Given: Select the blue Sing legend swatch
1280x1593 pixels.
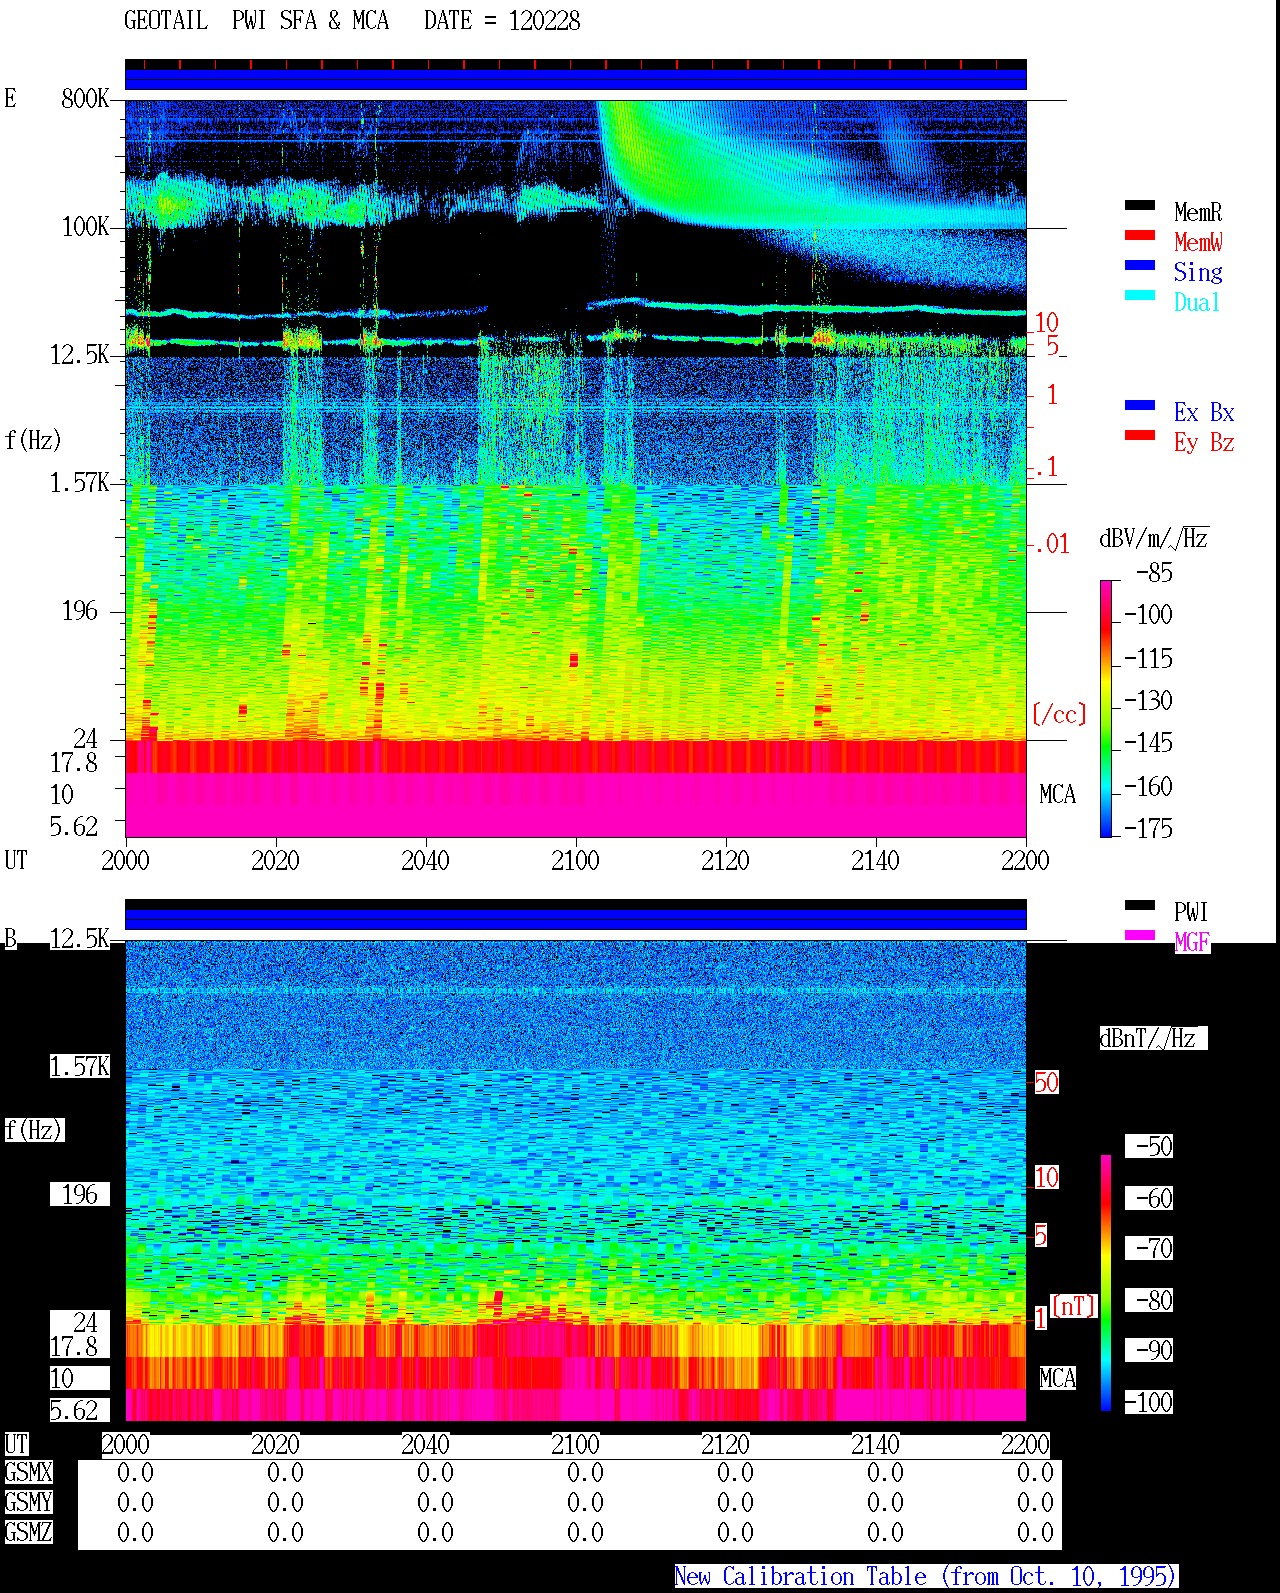Looking at the screenshot, I should (1140, 266).
